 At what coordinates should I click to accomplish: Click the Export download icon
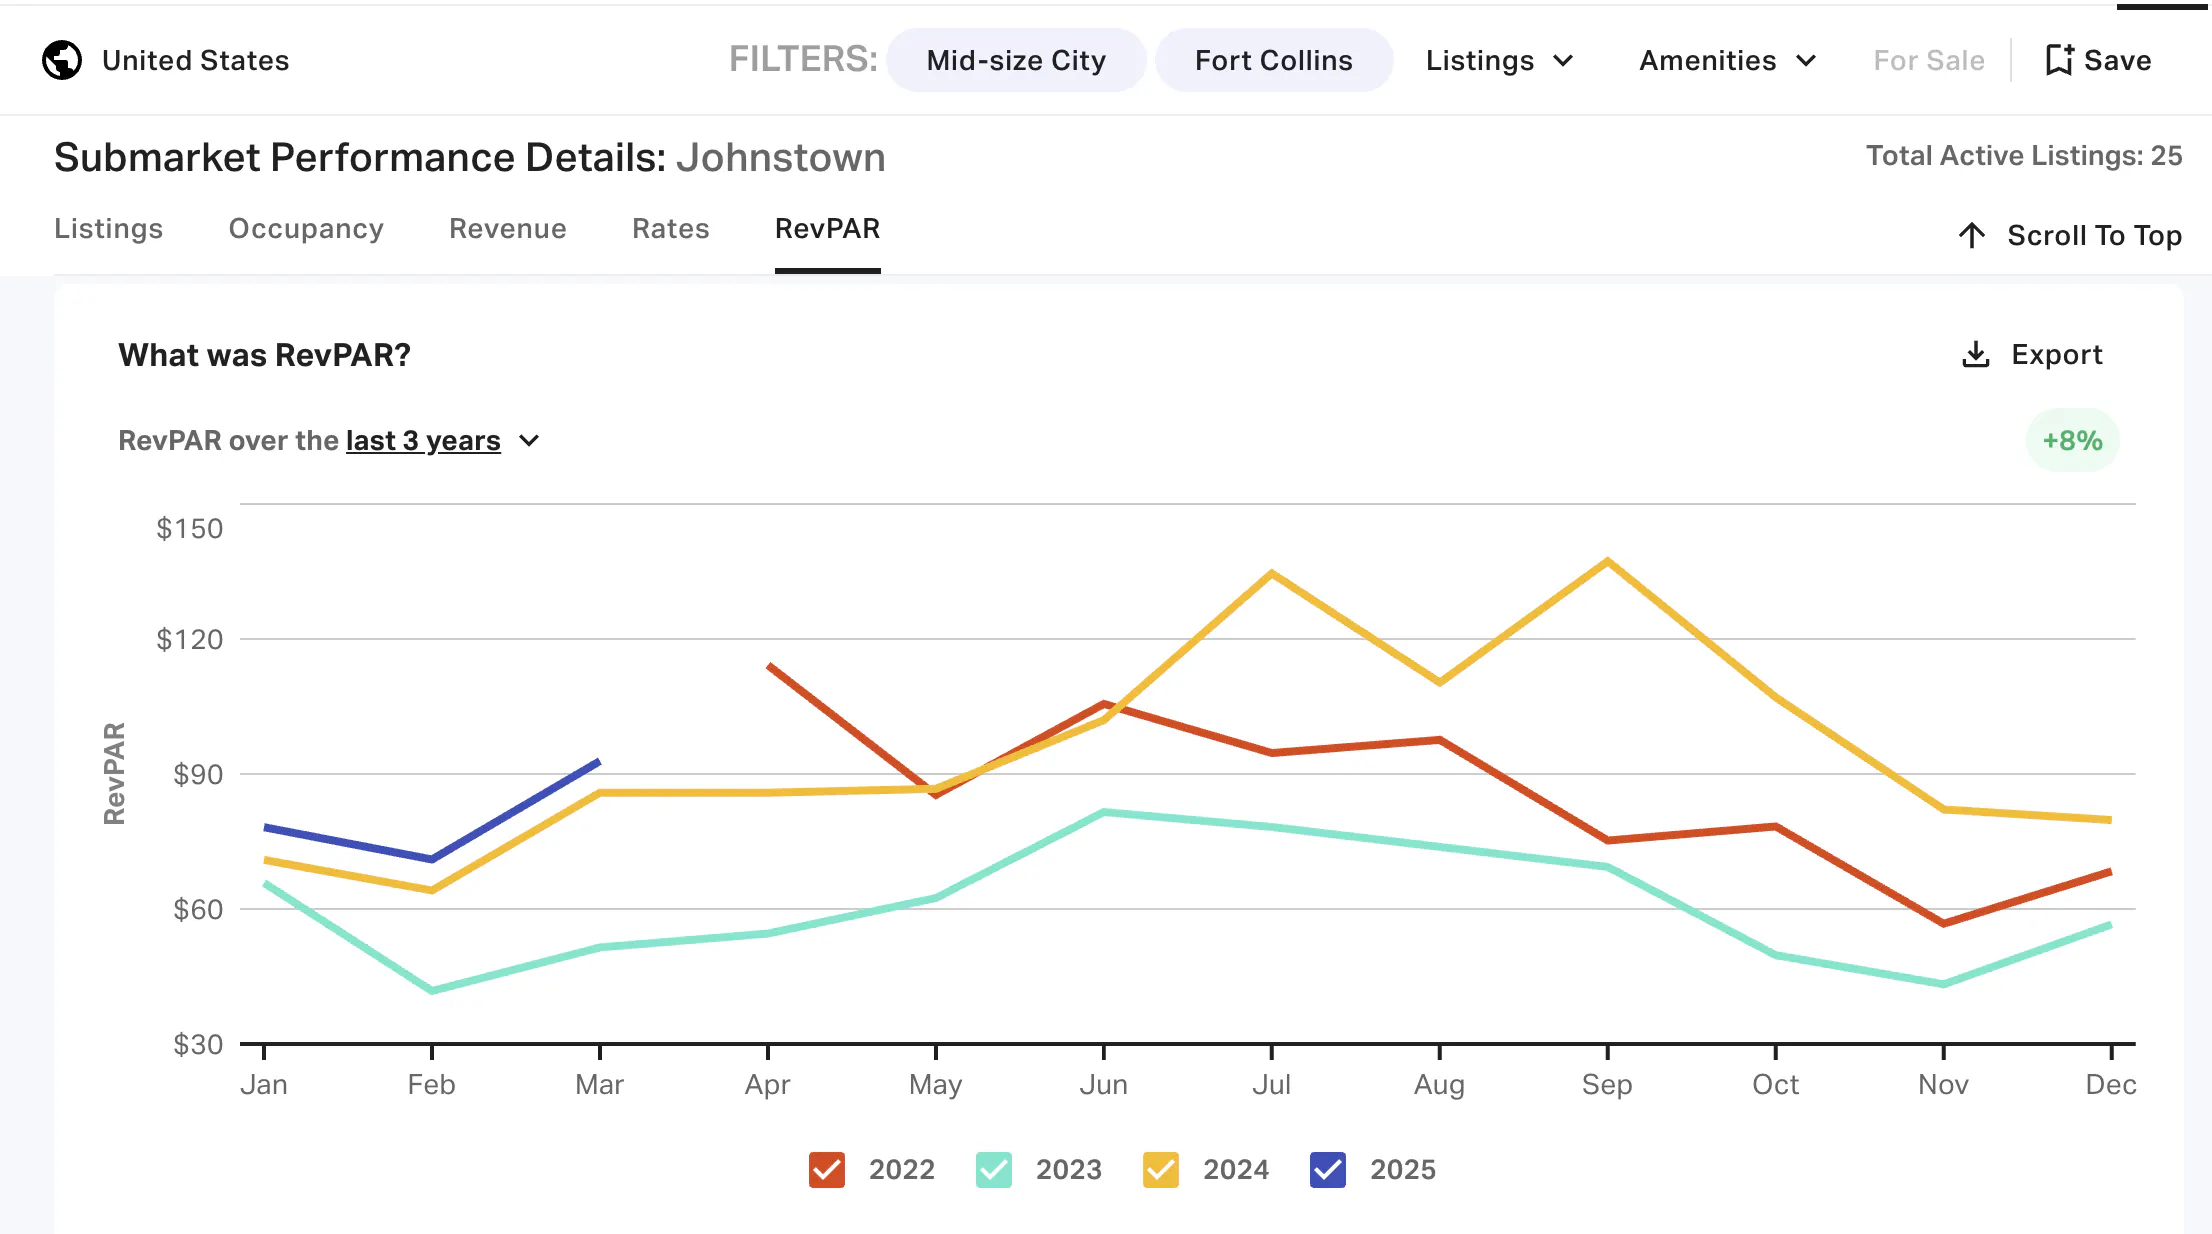tap(1976, 355)
